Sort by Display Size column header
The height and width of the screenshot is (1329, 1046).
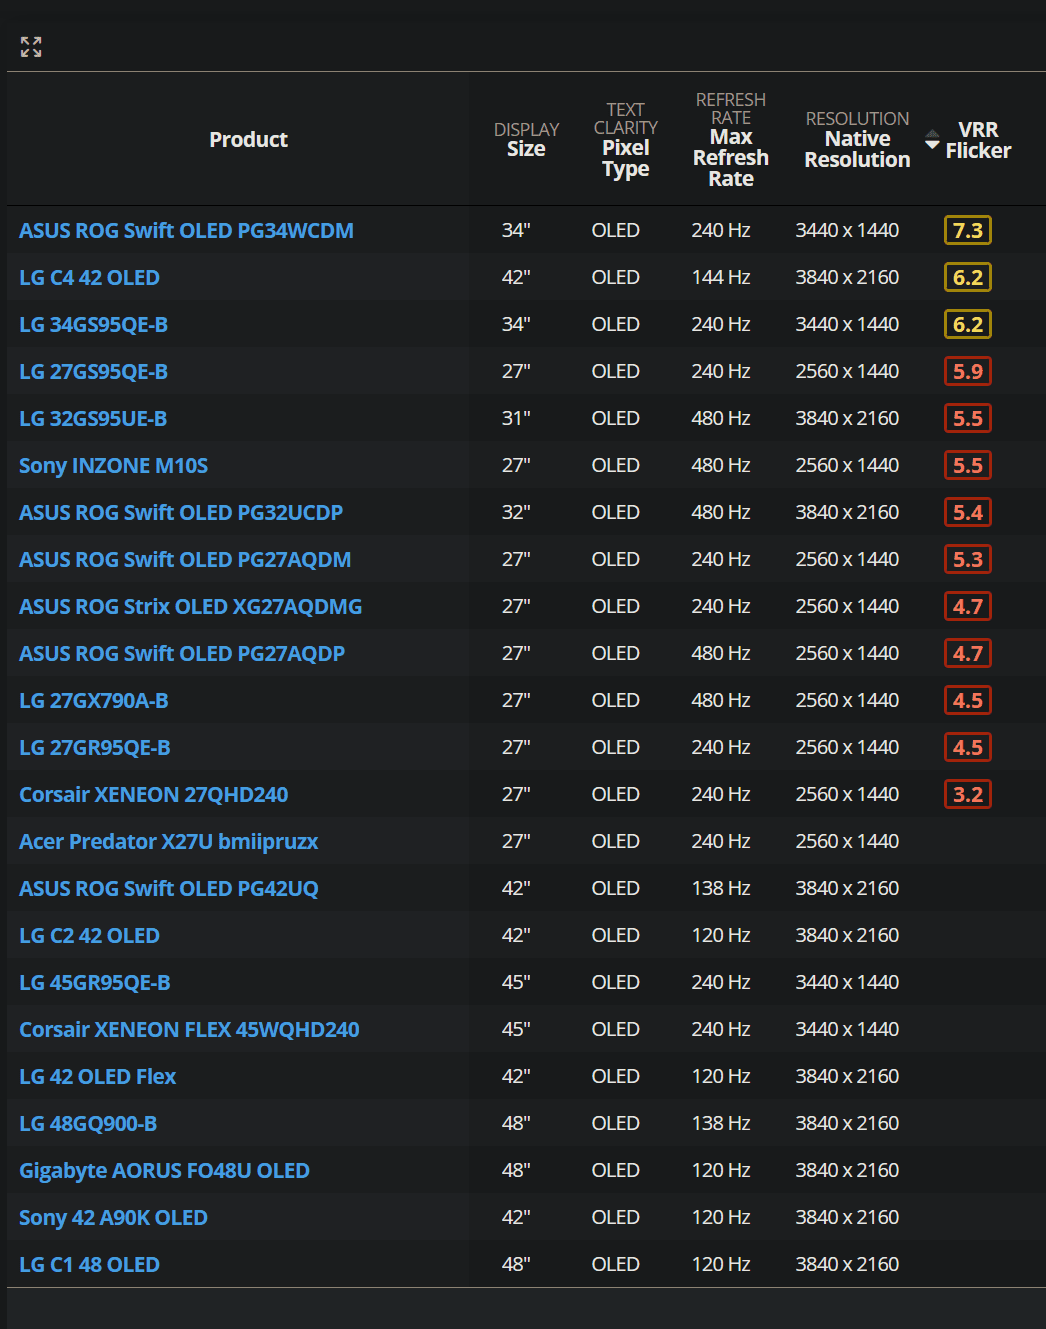526,140
